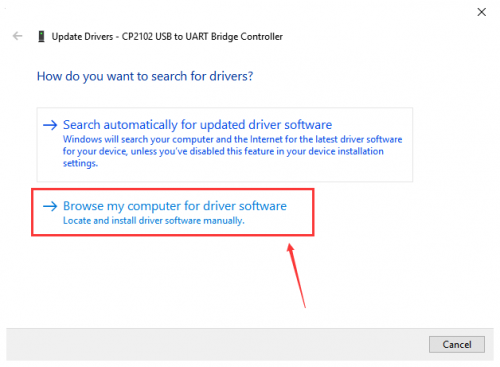Viewport: 500px width, 367px height.
Task: Click the How do you want to search heading
Action: (x=145, y=76)
